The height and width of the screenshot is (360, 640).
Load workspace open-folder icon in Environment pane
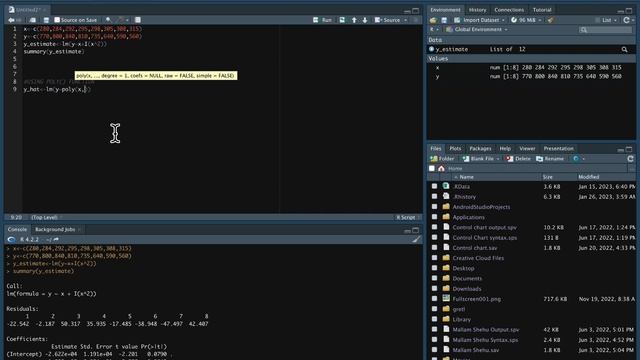coord(433,20)
